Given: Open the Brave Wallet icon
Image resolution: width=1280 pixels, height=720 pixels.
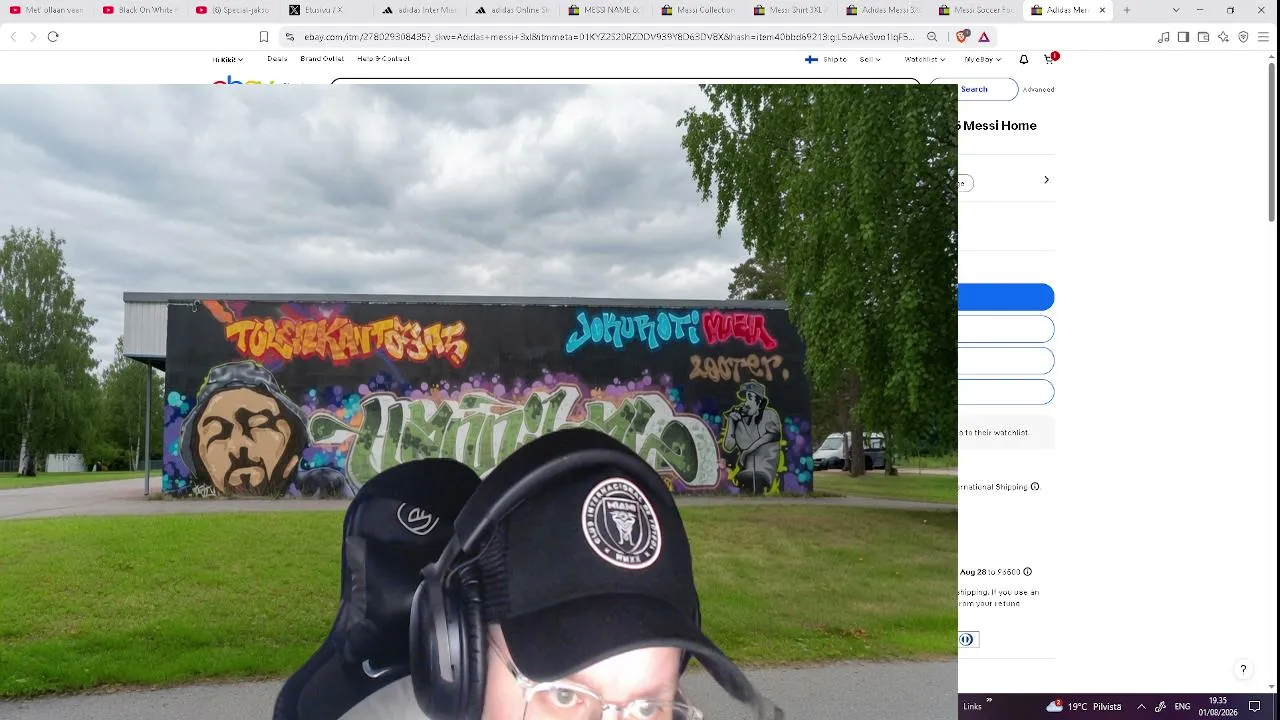Looking at the screenshot, I should pyautogui.click(x=1203, y=37).
